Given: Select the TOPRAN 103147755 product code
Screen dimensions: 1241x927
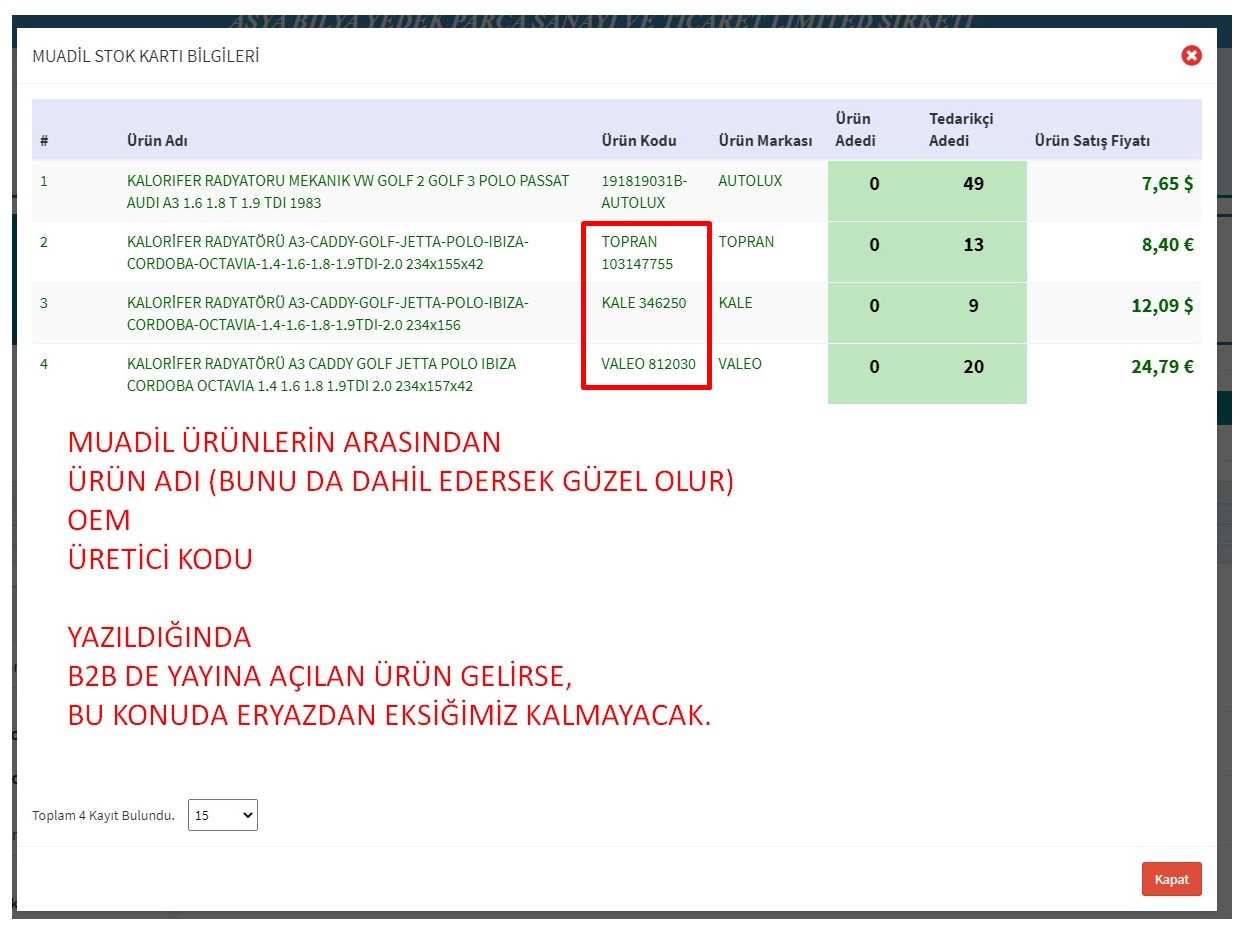Looking at the screenshot, I should pos(637,253).
